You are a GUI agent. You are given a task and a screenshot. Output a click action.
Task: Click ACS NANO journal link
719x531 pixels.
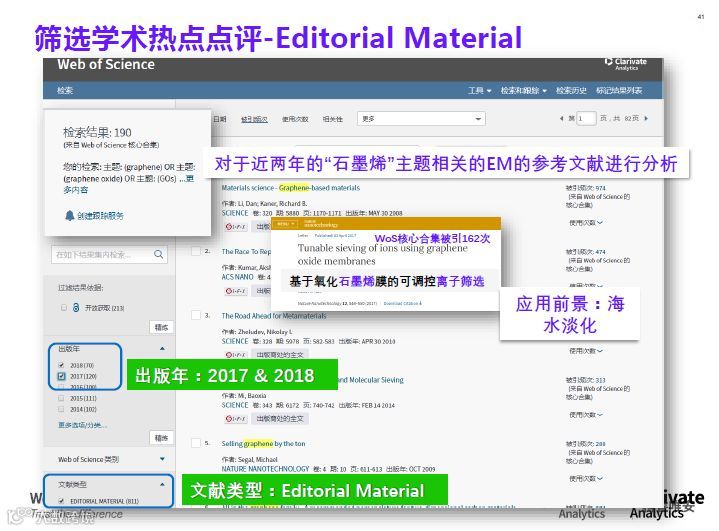click(238, 277)
